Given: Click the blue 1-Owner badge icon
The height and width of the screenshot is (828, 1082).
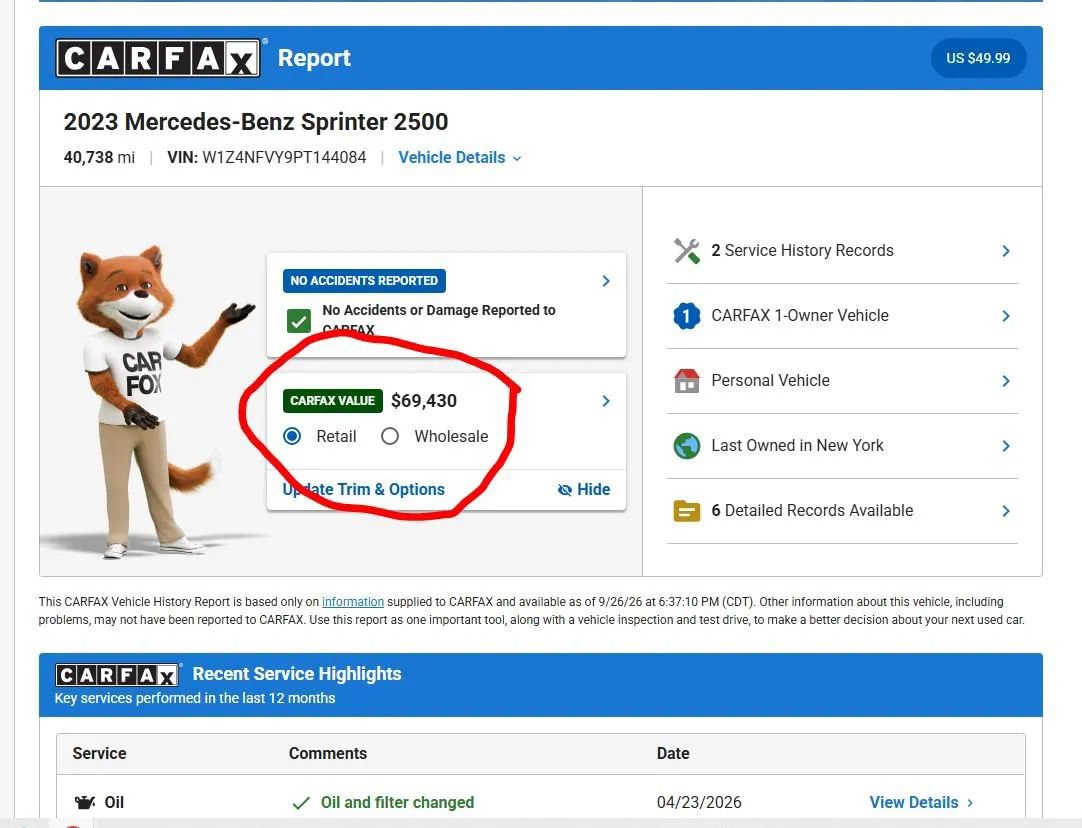Looking at the screenshot, I should pyautogui.click(x=687, y=316).
